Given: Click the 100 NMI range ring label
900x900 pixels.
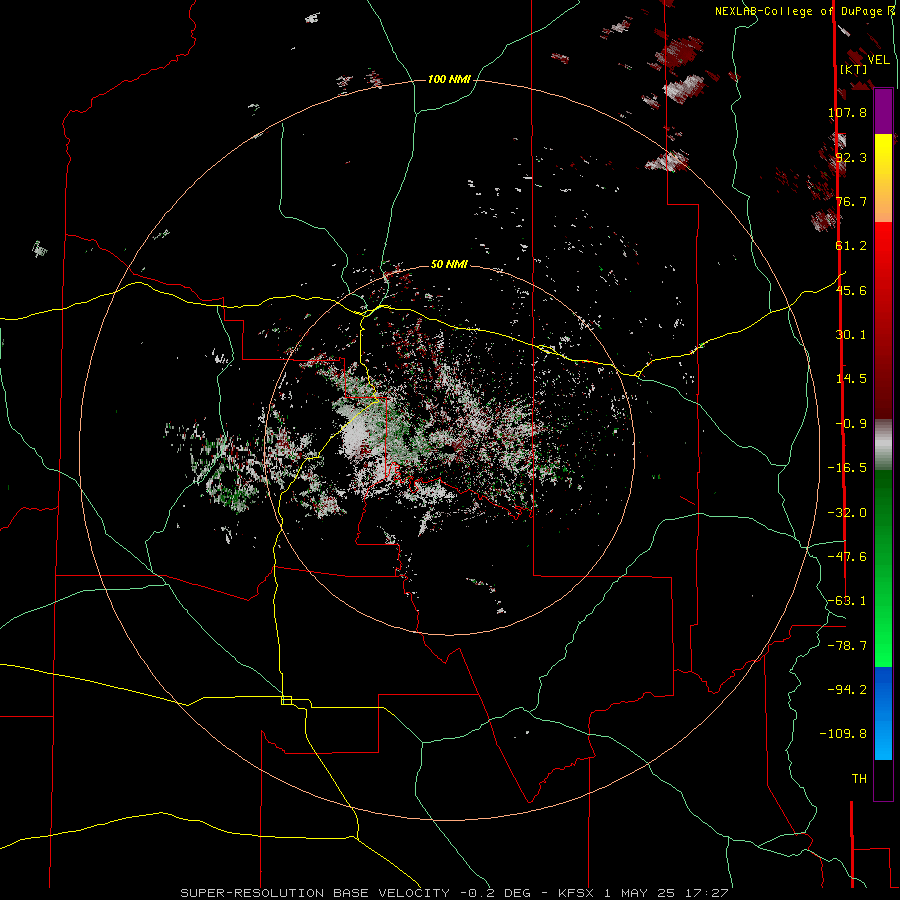Looking at the screenshot, I should (x=449, y=79).
